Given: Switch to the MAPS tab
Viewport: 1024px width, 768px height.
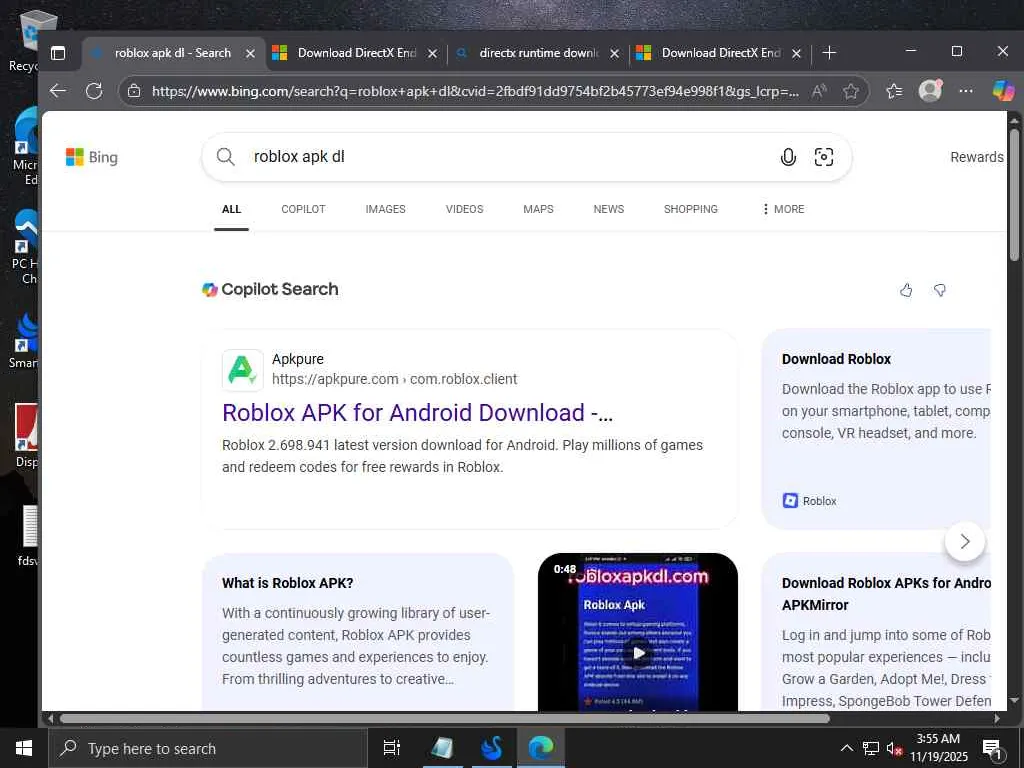Looking at the screenshot, I should (x=538, y=209).
